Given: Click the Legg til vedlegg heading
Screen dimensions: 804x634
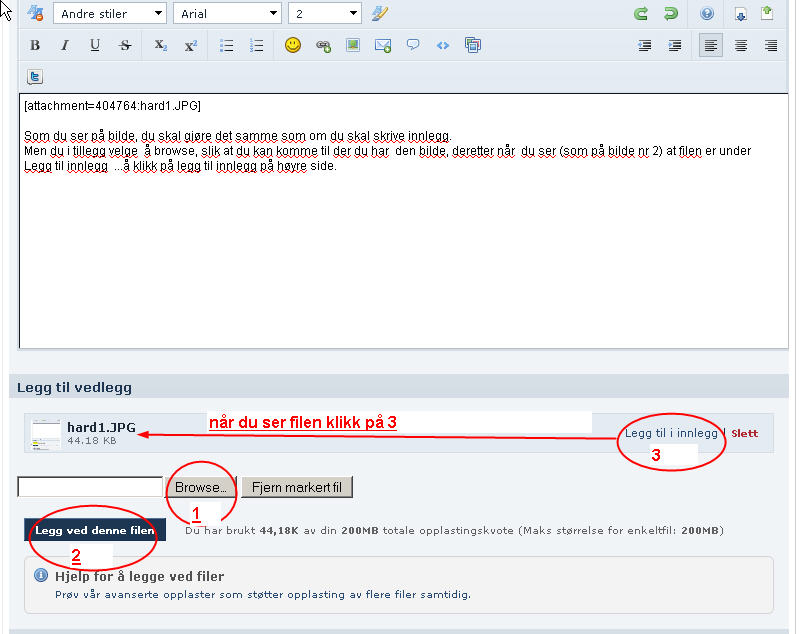Looking at the screenshot, I should (74, 387).
